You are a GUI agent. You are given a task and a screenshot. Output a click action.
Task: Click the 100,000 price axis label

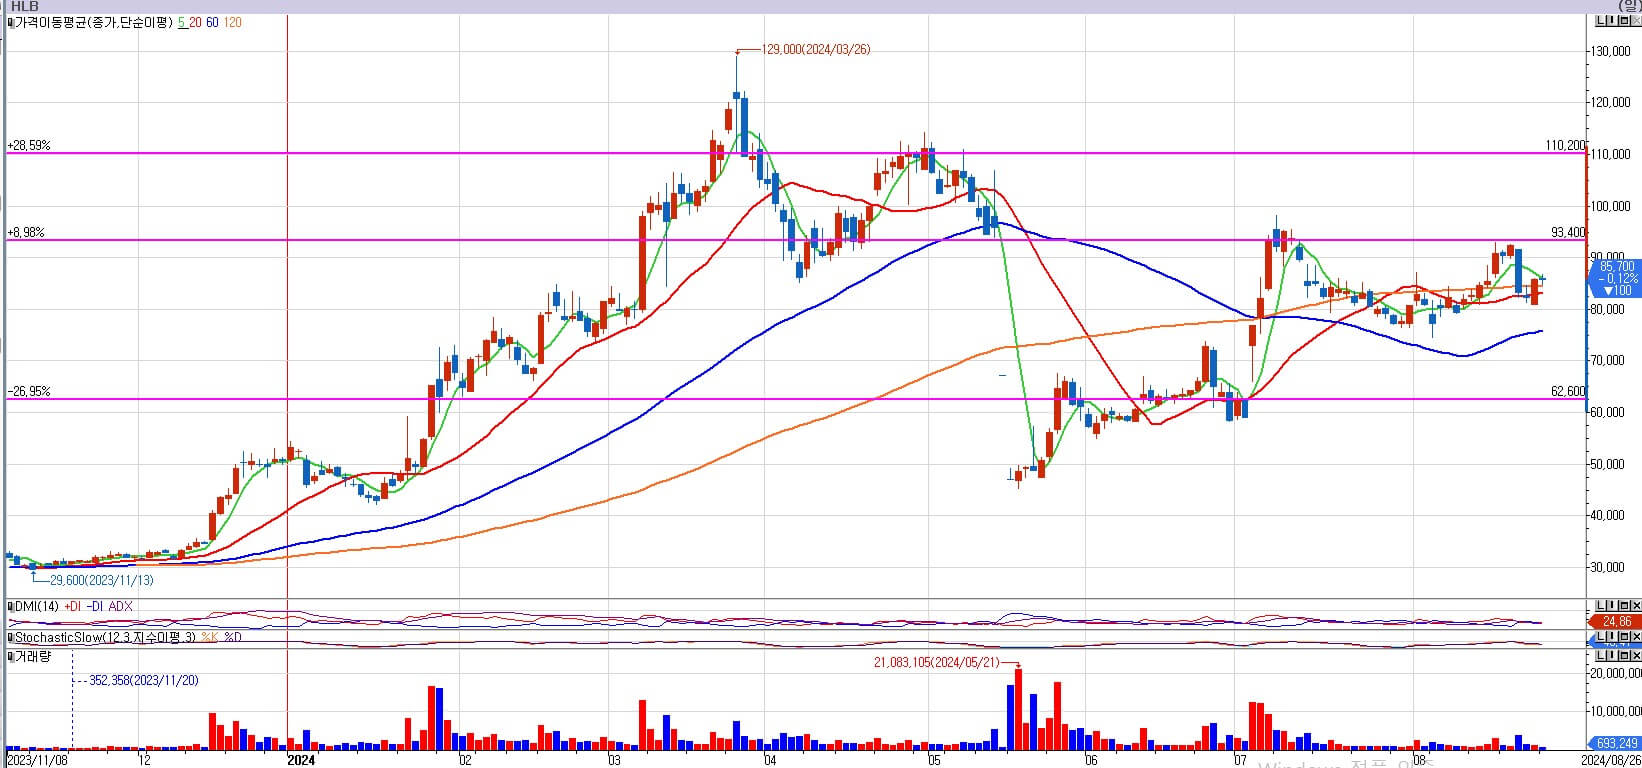click(x=1612, y=206)
